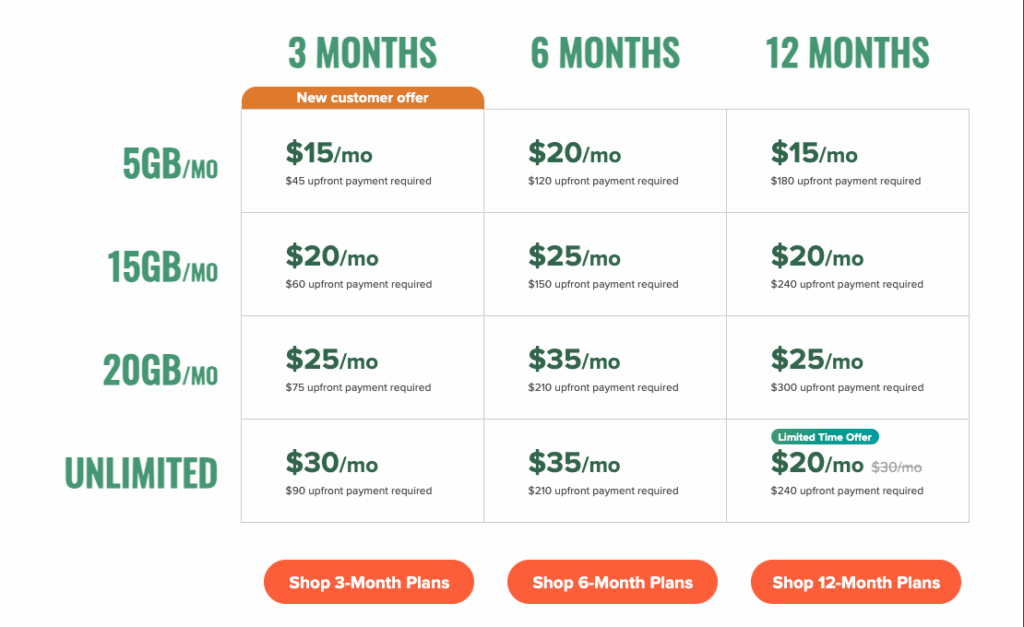Click the 12 MONTHS column heading
This screenshot has width=1024, height=627.
tap(847, 52)
